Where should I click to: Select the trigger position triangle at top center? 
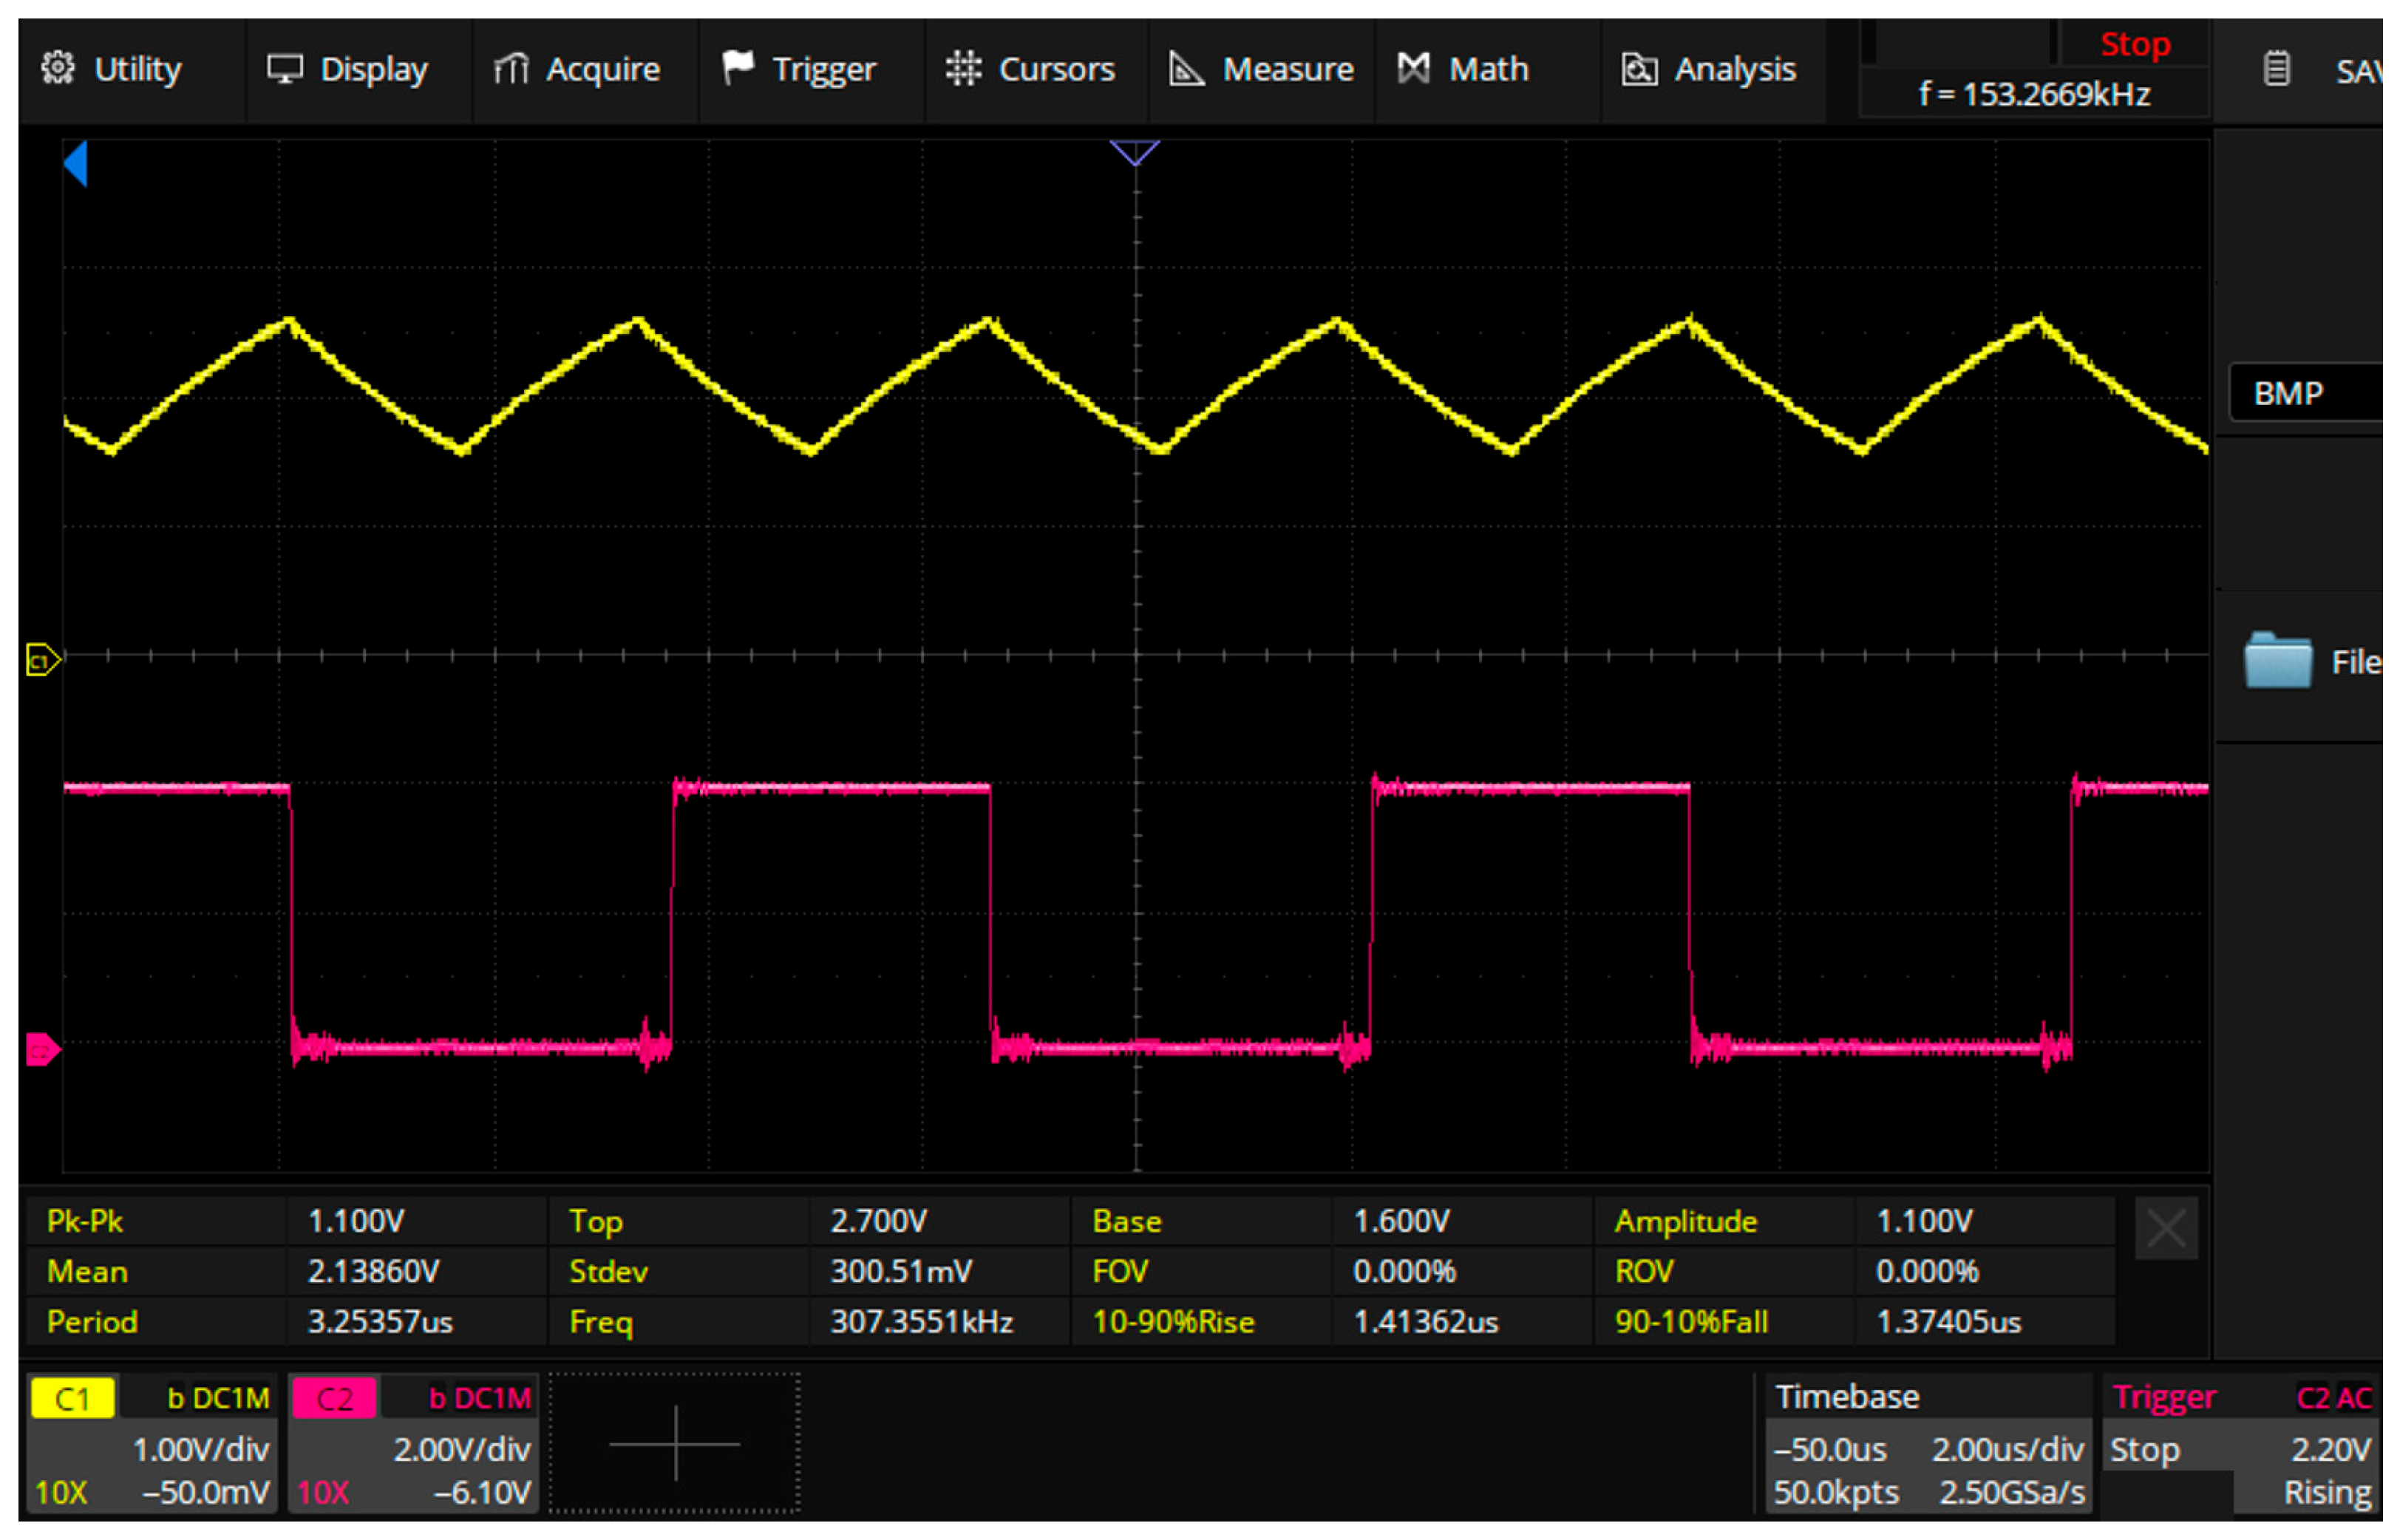1134,152
